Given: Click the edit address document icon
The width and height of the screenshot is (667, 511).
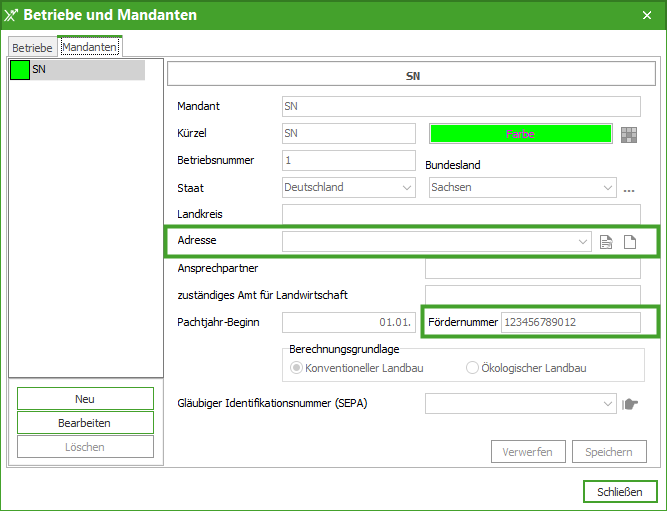Looking at the screenshot, I should coord(606,241).
